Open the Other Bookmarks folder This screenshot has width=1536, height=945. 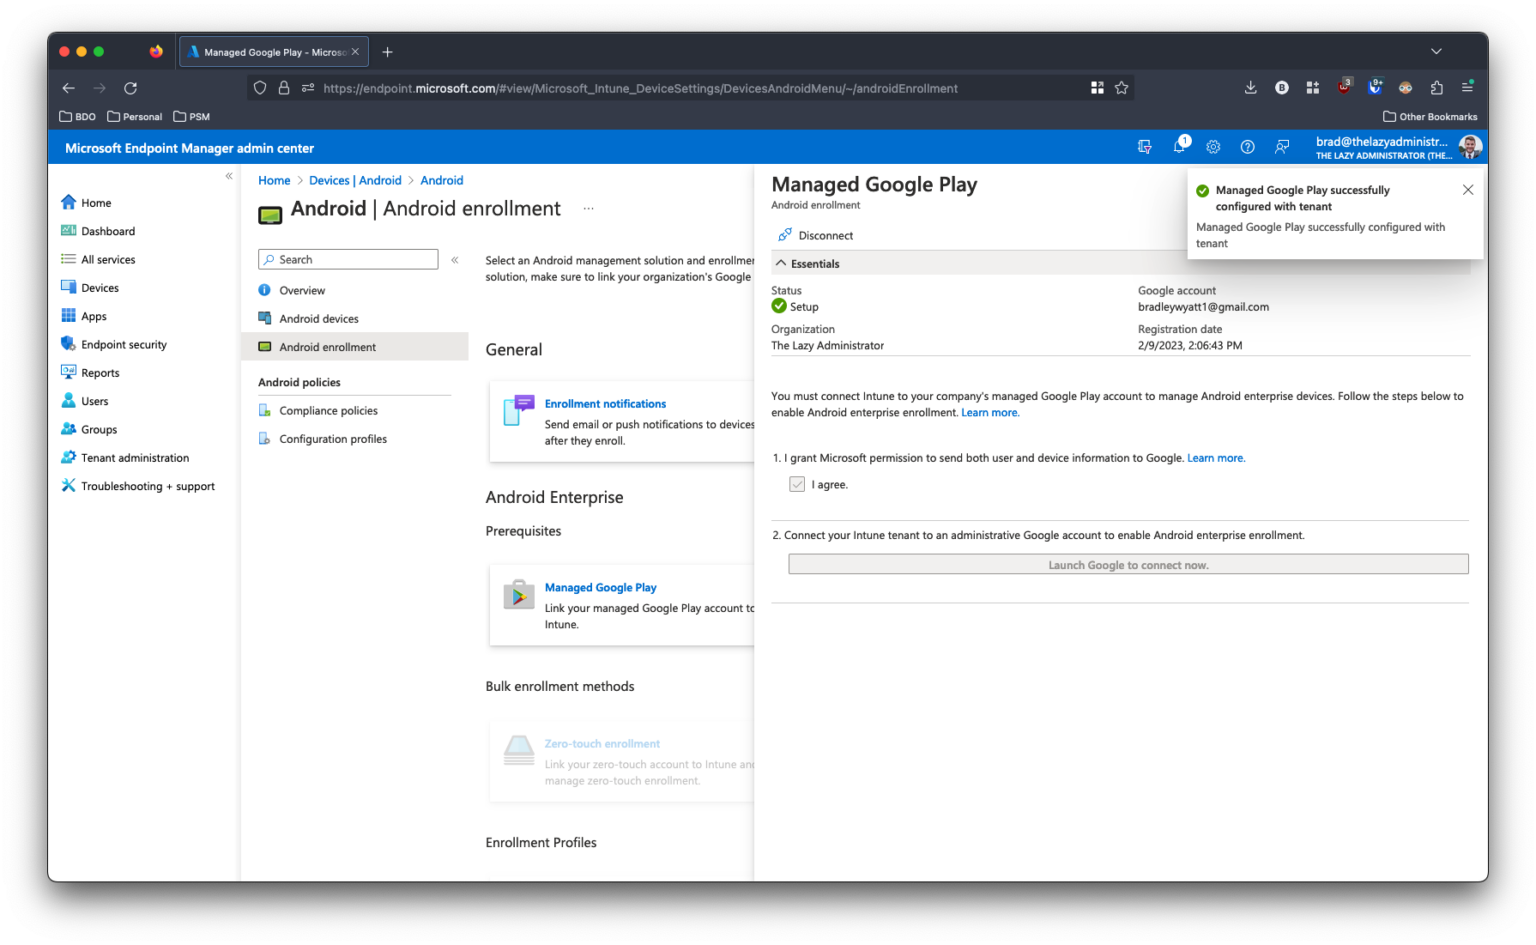pyautogui.click(x=1430, y=117)
